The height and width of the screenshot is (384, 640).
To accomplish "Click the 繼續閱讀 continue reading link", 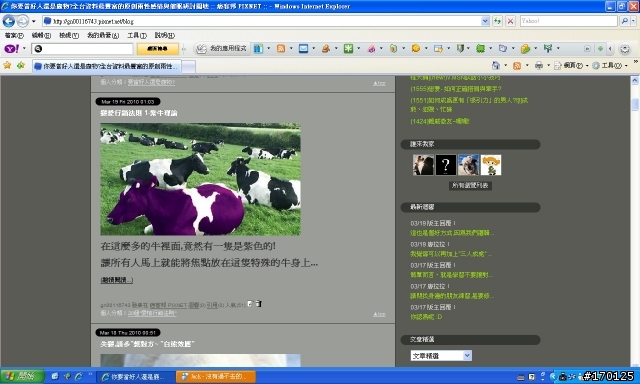I will pyautogui.click(x=117, y=280).
